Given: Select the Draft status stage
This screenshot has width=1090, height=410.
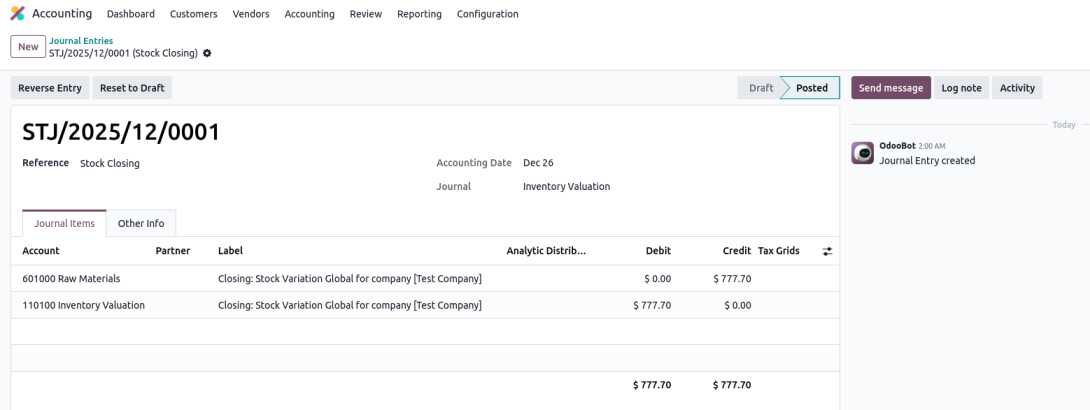Looking at the screenshot, I should click(x=761, y=88).
